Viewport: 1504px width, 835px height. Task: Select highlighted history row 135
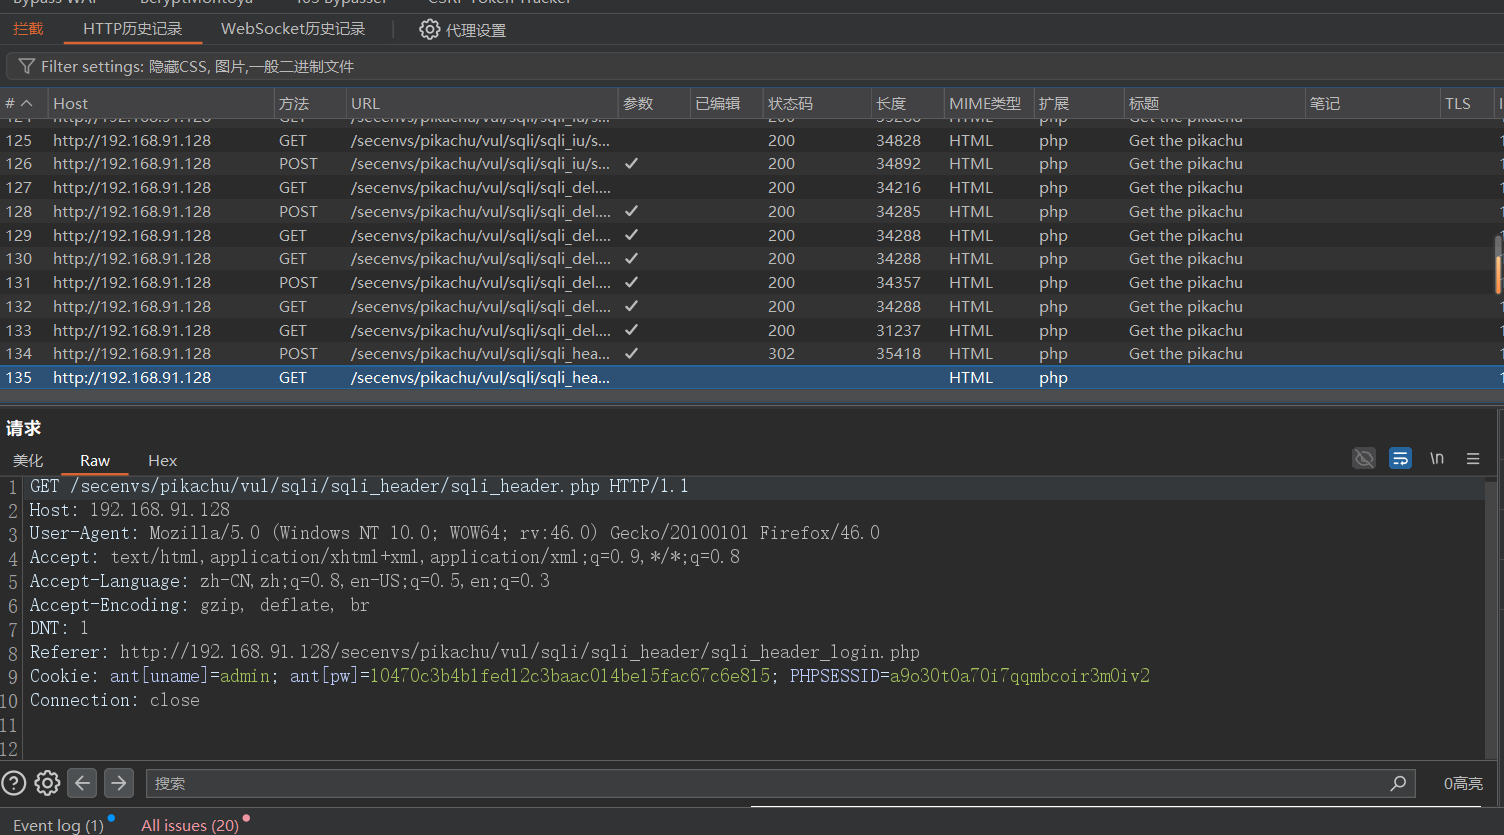coord(747,378)
